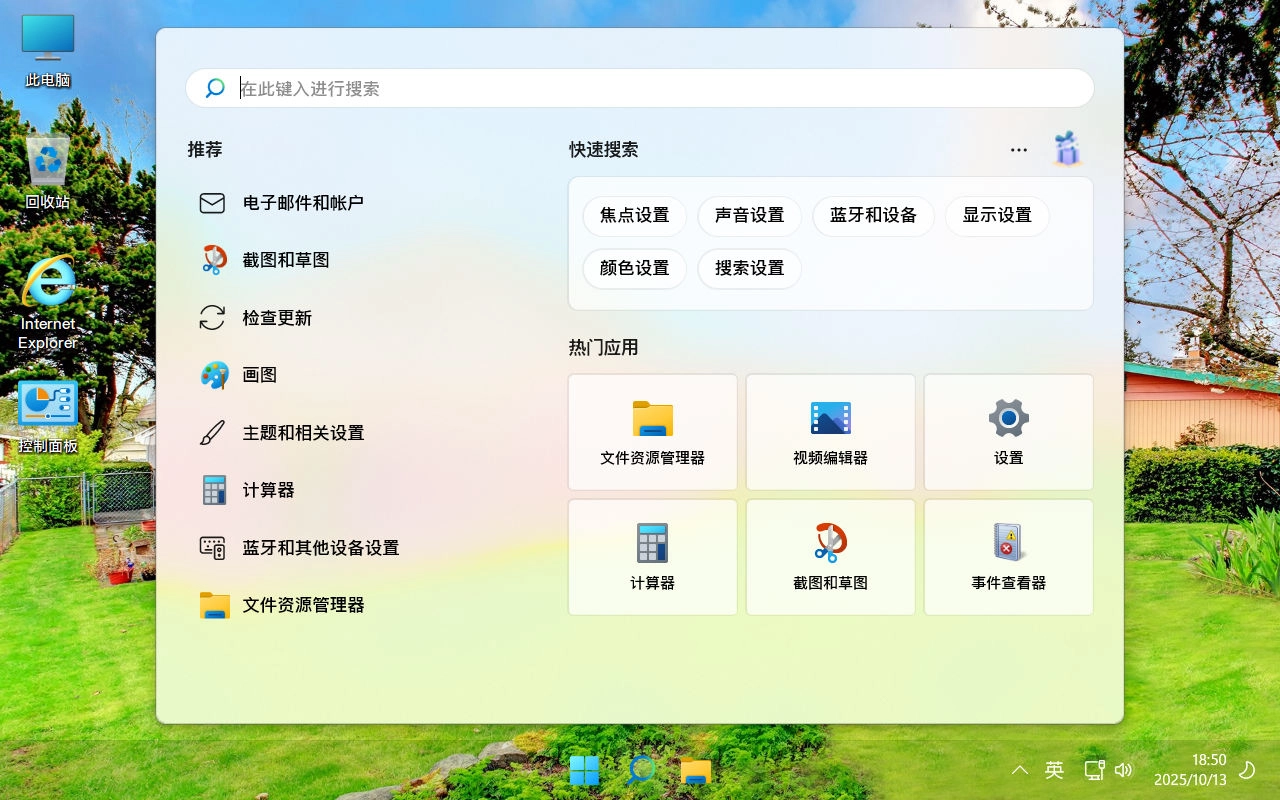The height and width of the screenshot is (800, 1280).
Task: Open 截图和草图 in hot apps
Action: [x=830, y=557]
